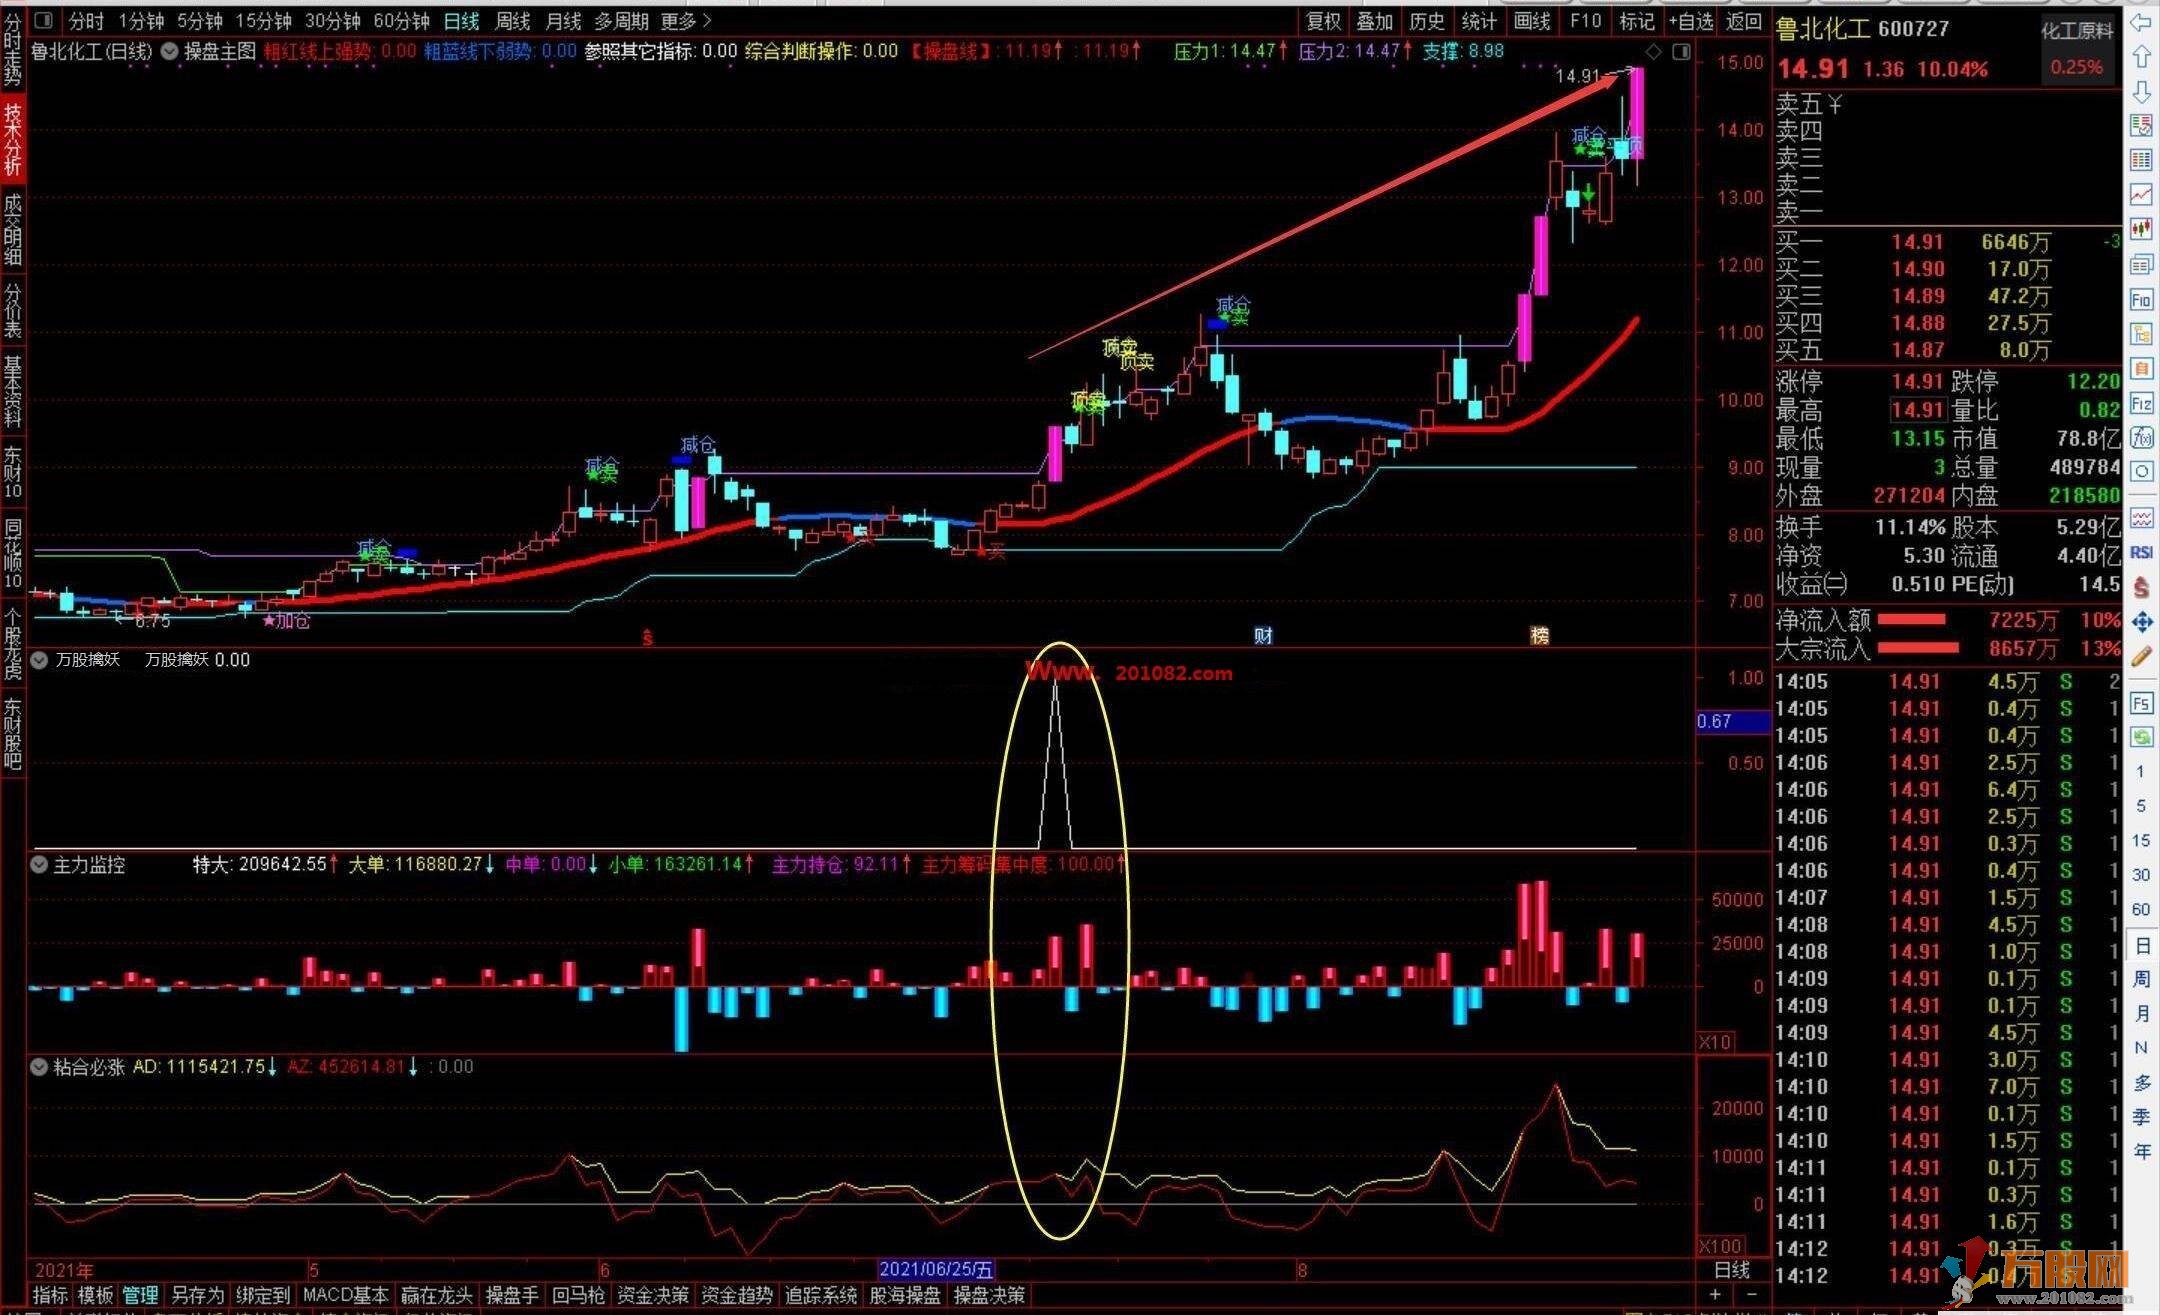The image size is (2160, 1315).
Task: Click the 财 marker below the candlesticks
Action: [x=1263, y=636]
